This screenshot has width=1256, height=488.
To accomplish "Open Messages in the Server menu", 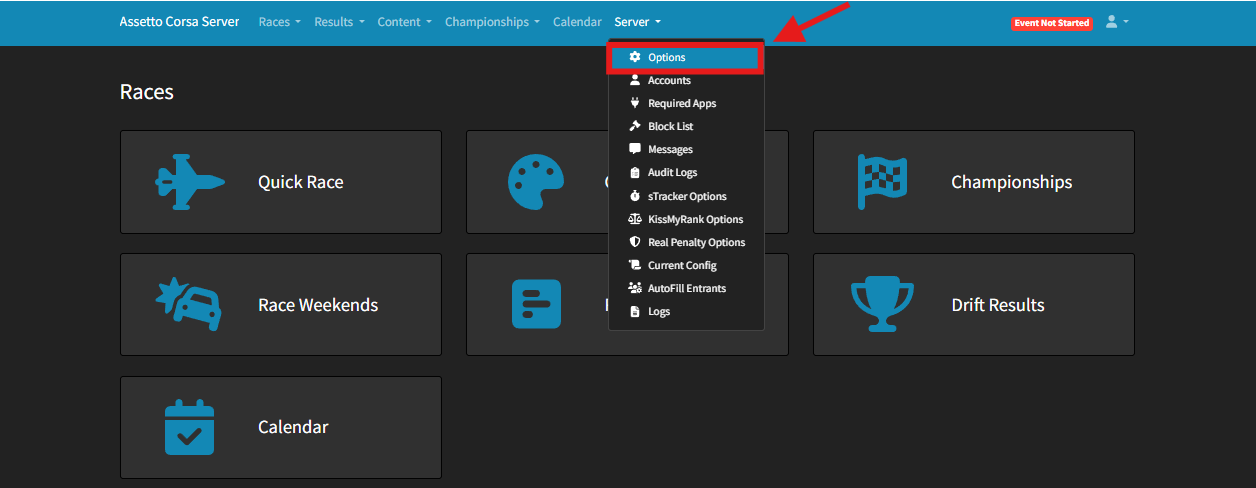I will click(x=686, y=150).
